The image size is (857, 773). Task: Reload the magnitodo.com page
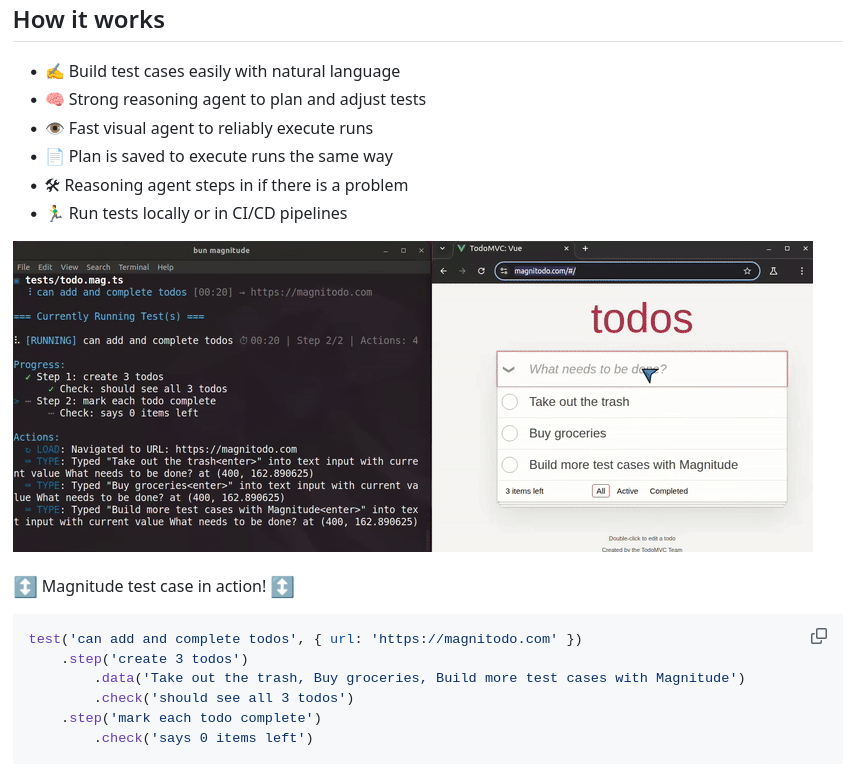[481, 271]
